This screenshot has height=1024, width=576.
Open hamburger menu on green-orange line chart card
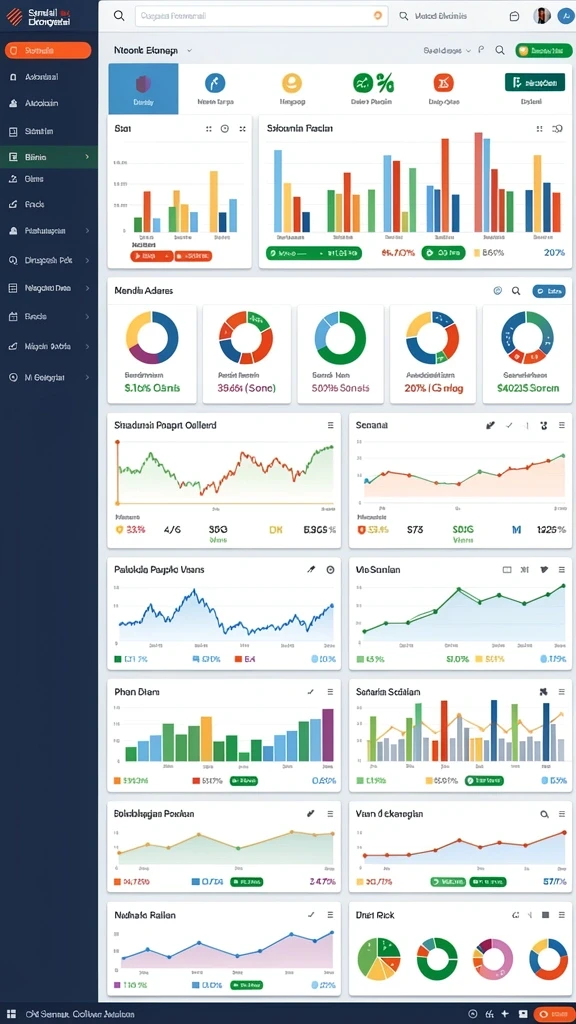pyautogui.click(x=330, y=424)
